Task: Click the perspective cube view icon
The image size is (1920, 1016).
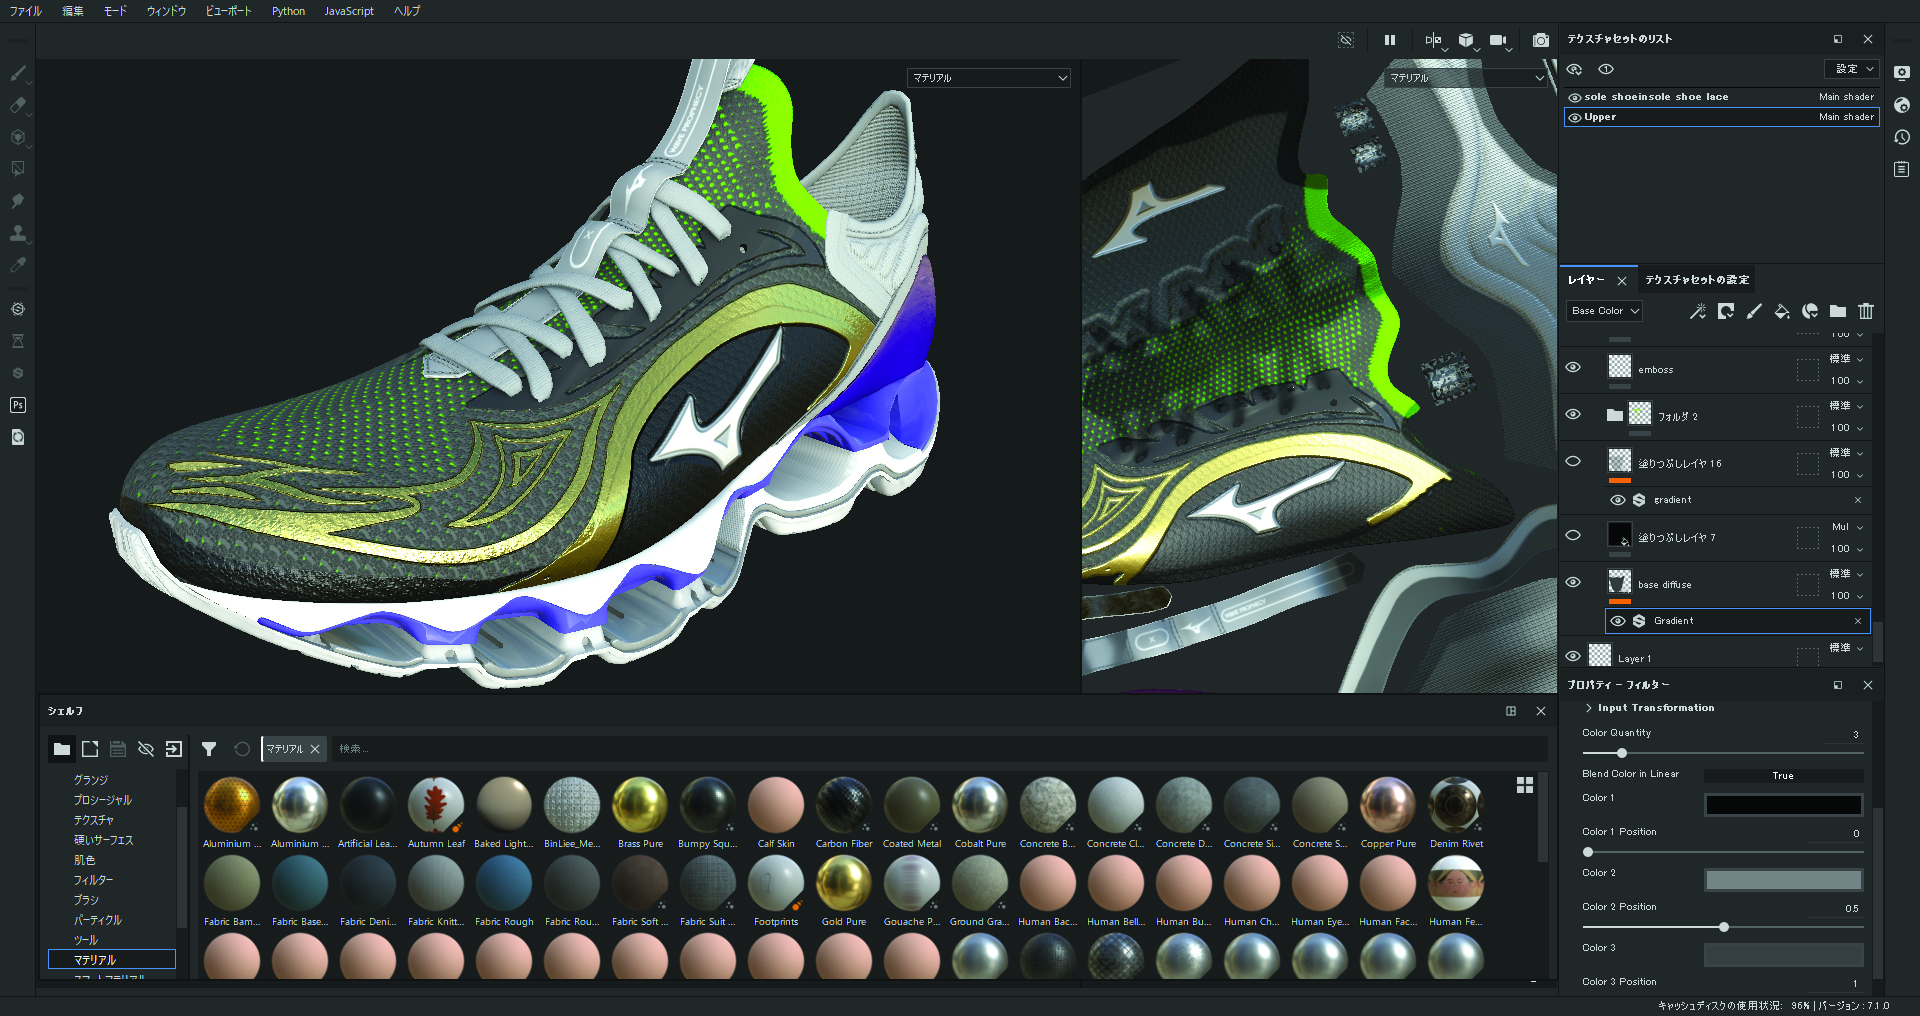Action: point(1466,40)
